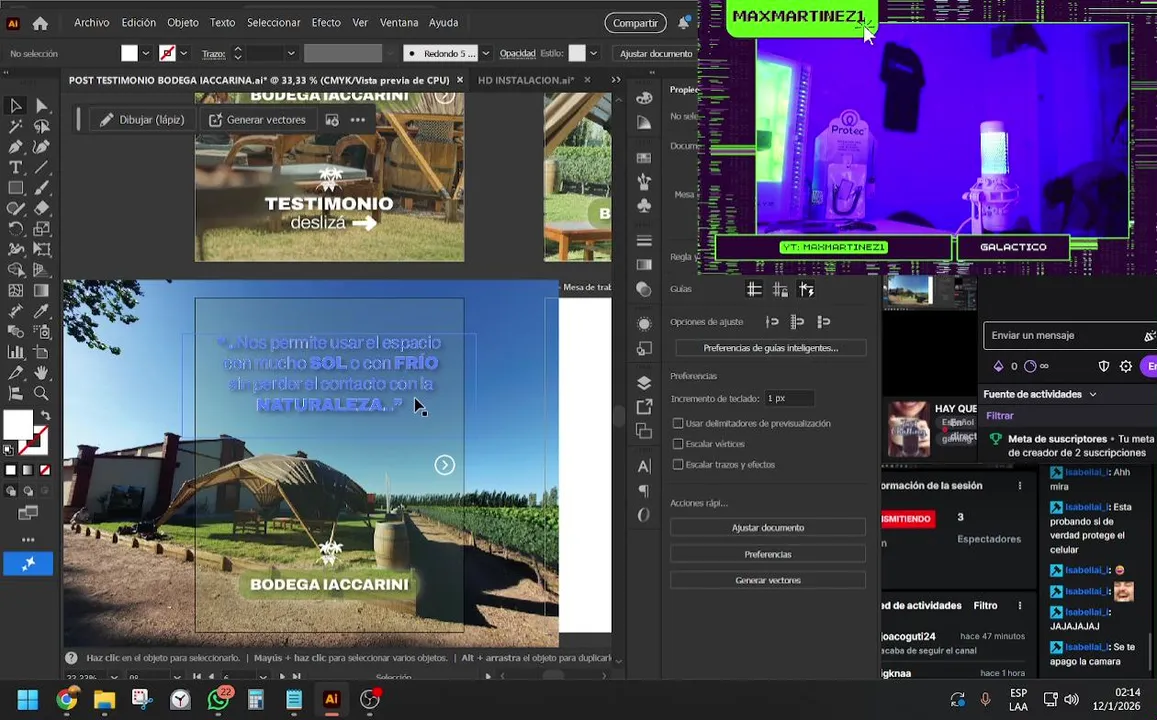This screenshot has height=720, width=1157.
Task: Choose the Zoom magnifier tool
Action: point(41,393)
